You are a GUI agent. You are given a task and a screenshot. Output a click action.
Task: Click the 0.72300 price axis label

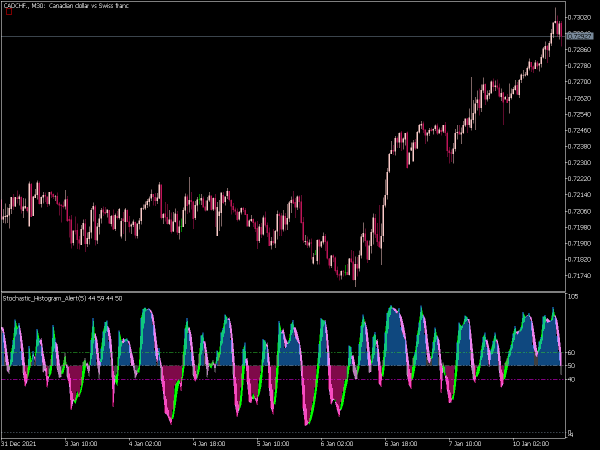coord(580,163)
